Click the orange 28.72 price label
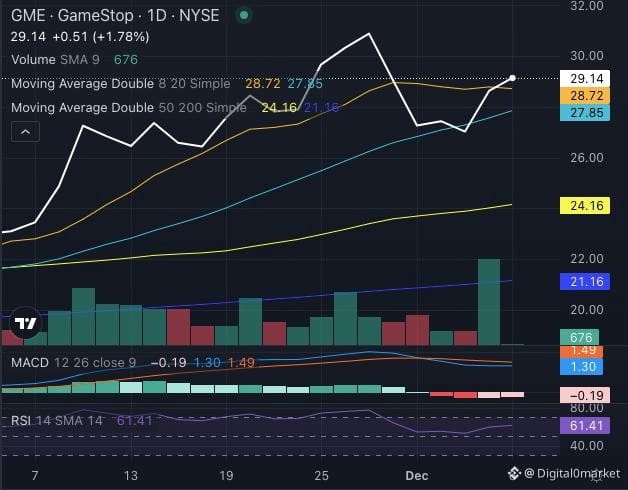Image resolution: width=628 pixels, height=490 pixels. [585, 96]
